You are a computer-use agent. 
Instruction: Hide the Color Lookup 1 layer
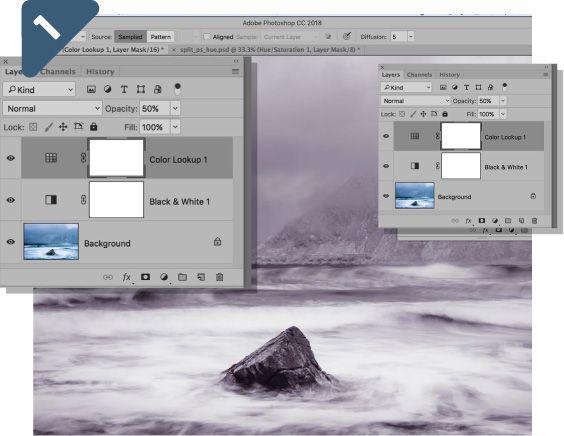pos(11,158)
